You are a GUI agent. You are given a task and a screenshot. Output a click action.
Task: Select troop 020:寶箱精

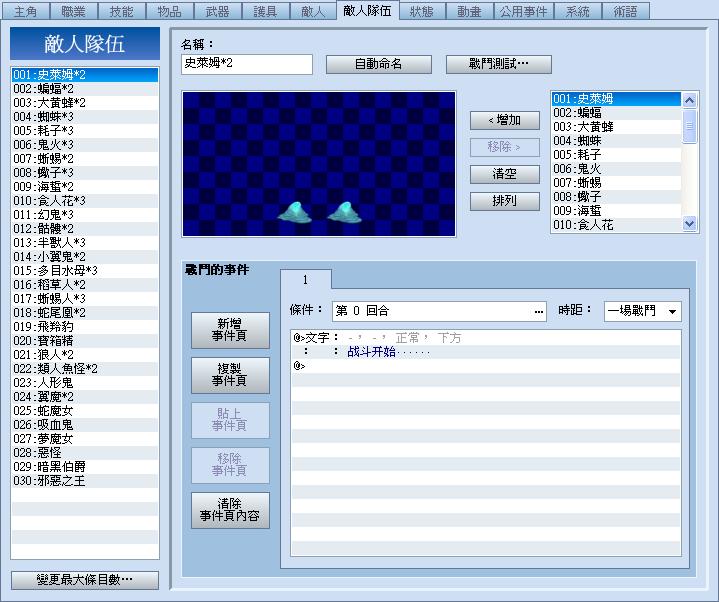tap(85, 341)
